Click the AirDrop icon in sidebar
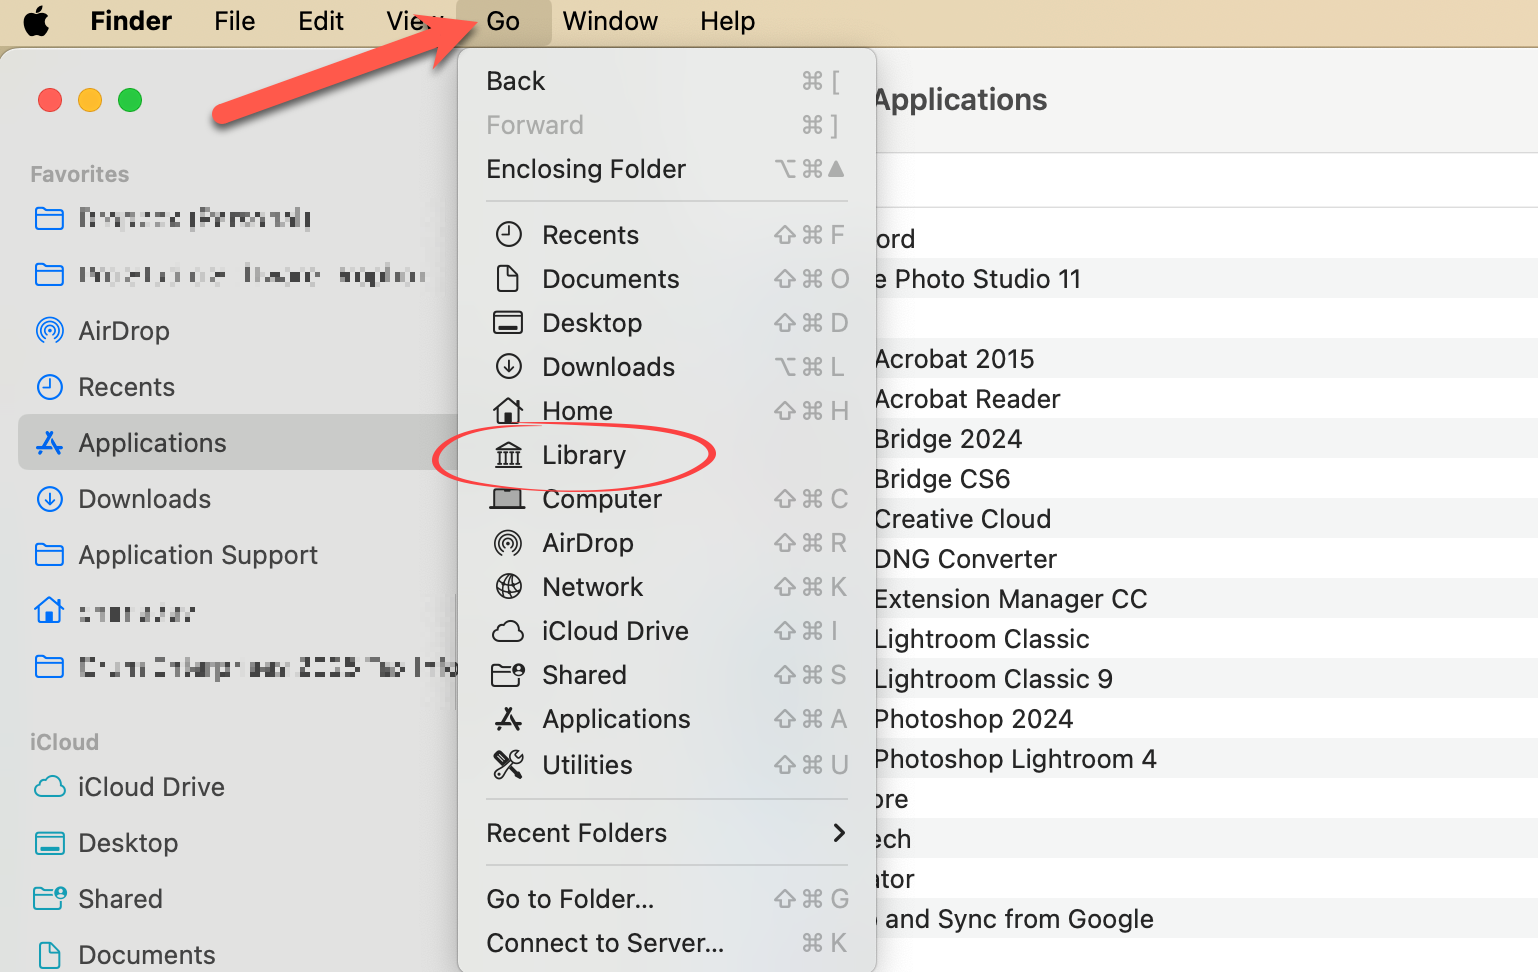Image resolution: width=1538 pixels, height=972 pixels. point(49,331)
